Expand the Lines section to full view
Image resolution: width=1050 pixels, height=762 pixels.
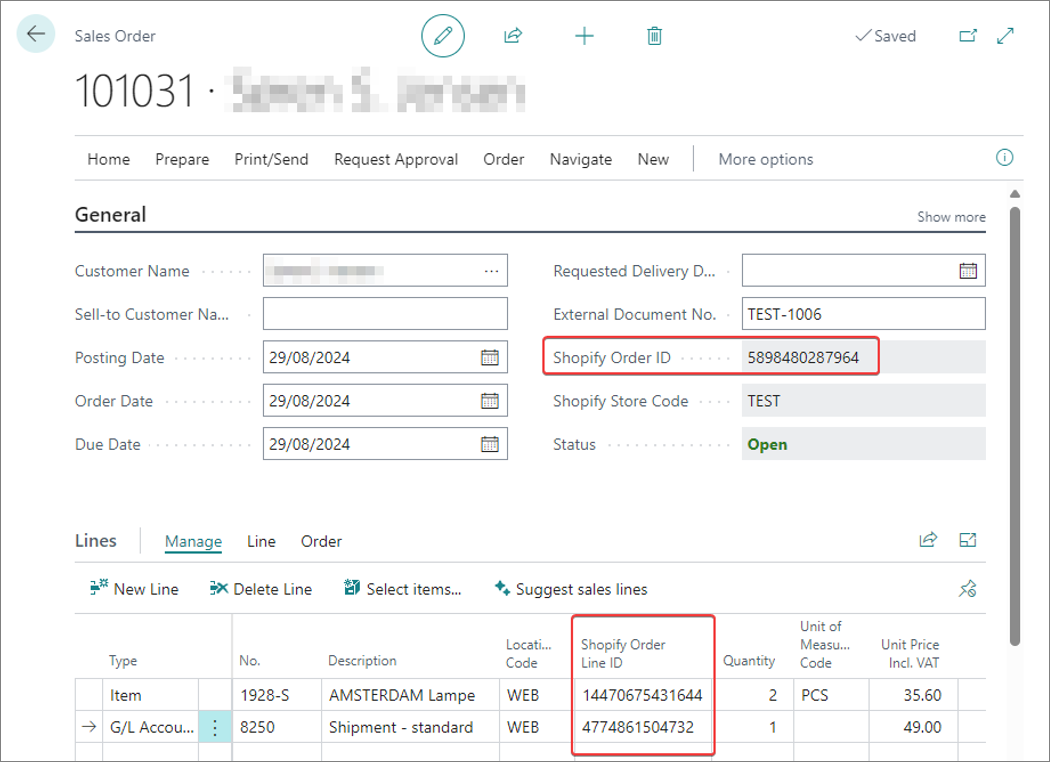tap(968, 540)
